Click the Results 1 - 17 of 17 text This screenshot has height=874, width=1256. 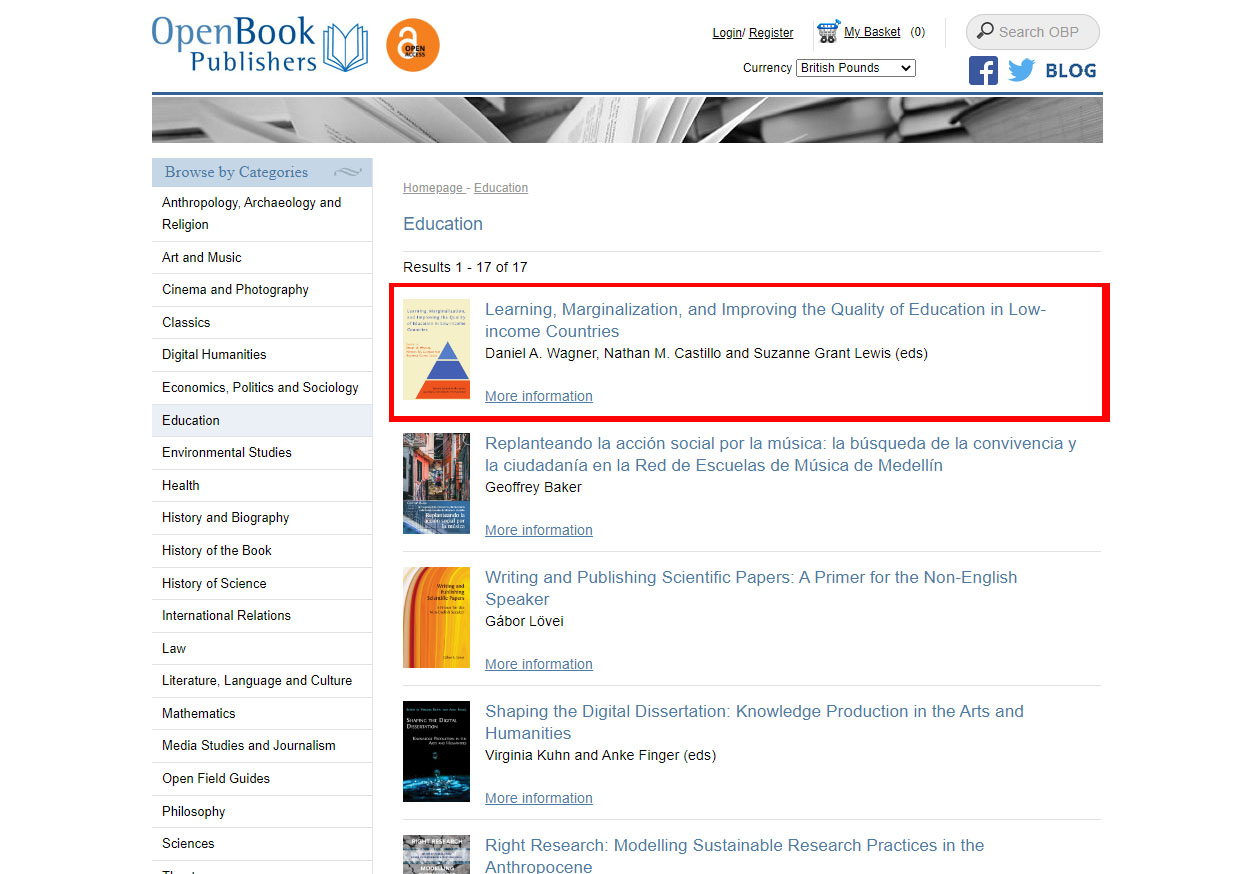click(x=465, y=267)
